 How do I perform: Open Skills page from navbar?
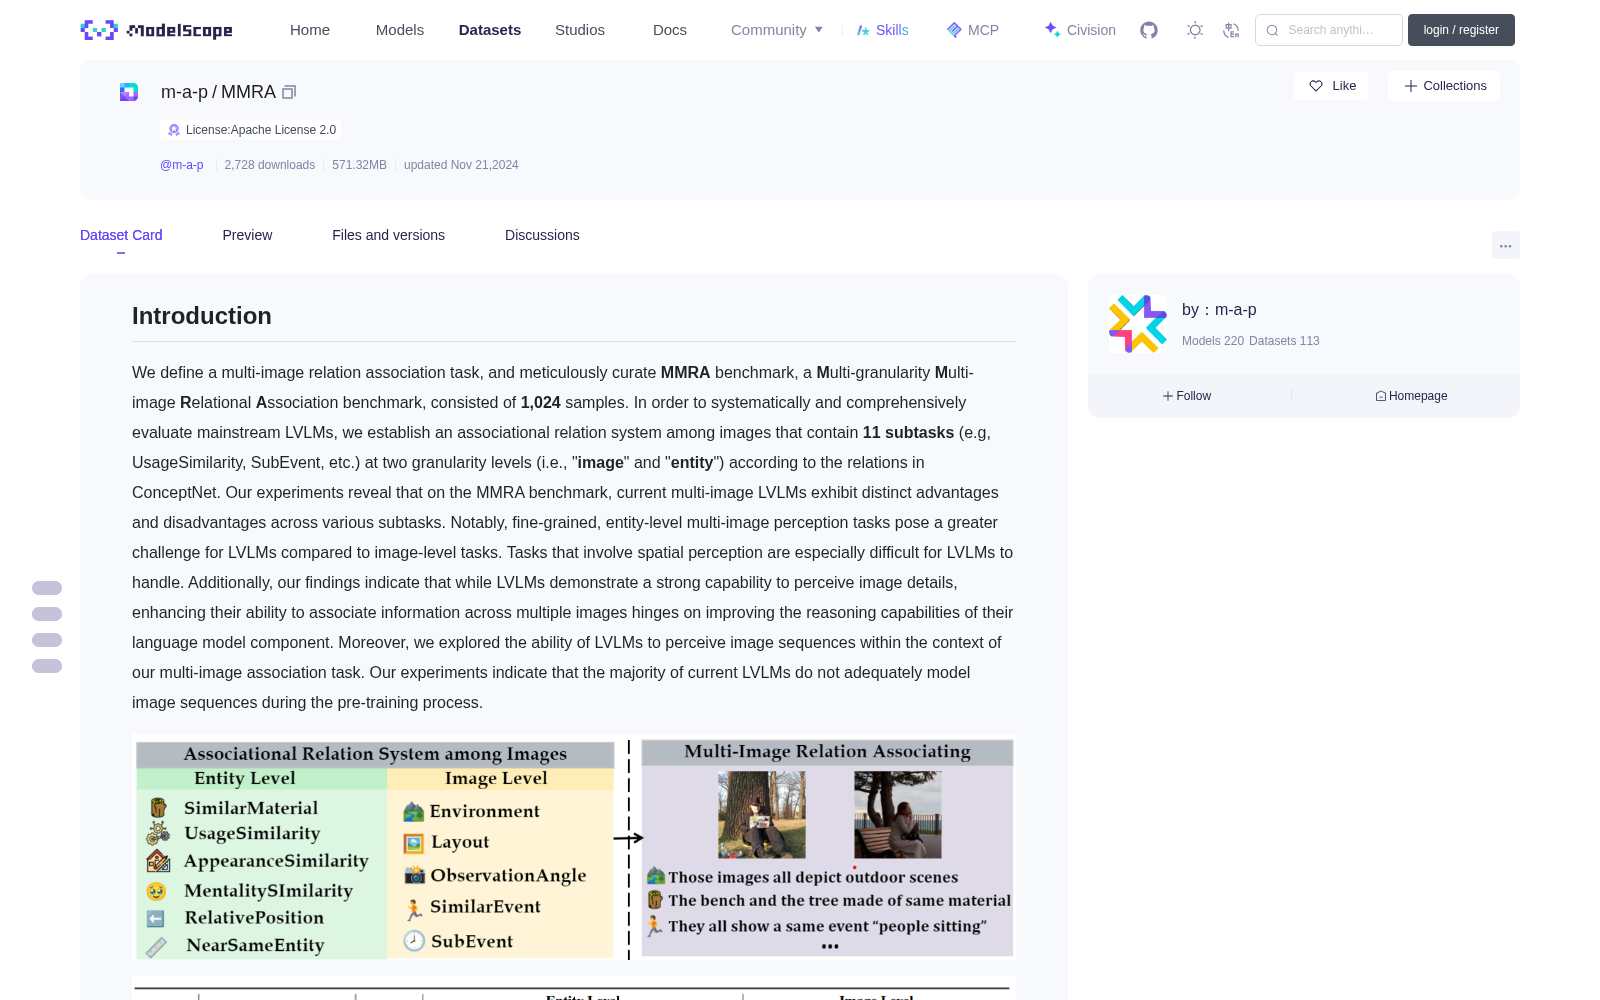[x=883, y=30]
